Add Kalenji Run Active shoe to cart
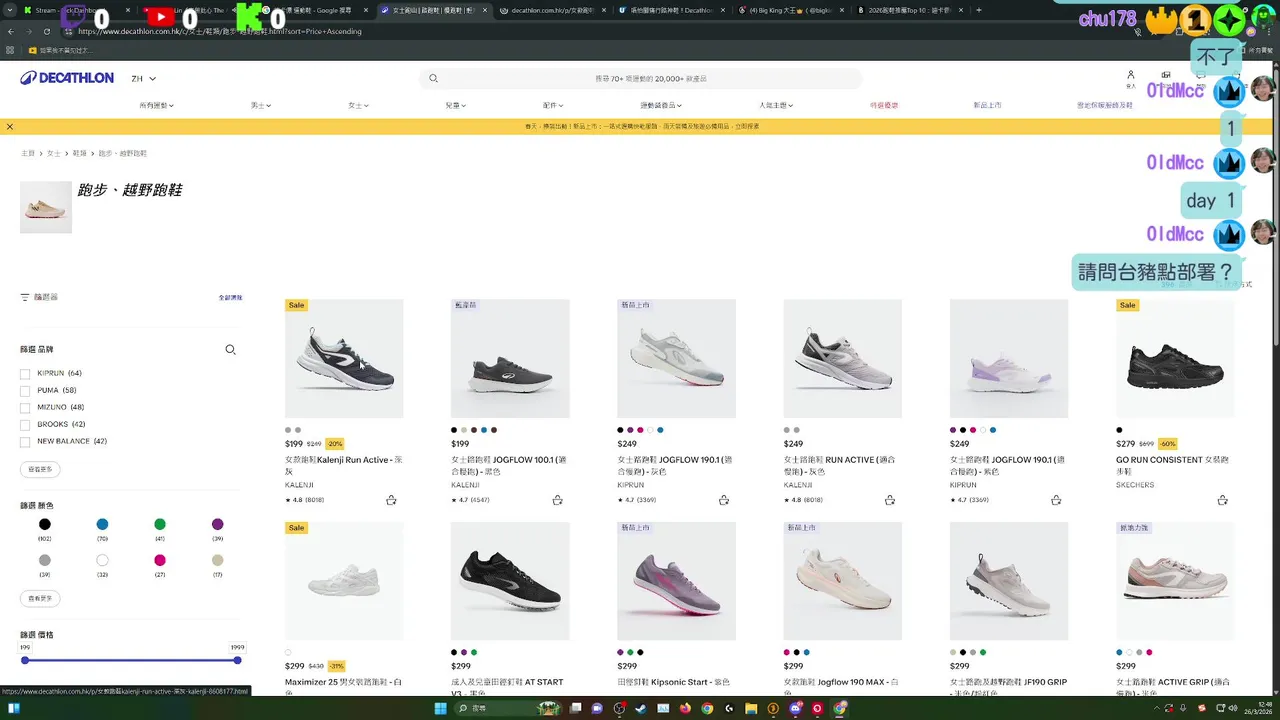Image resolution: width=1280 pixels, height=720 pixels. coord(391,500)
